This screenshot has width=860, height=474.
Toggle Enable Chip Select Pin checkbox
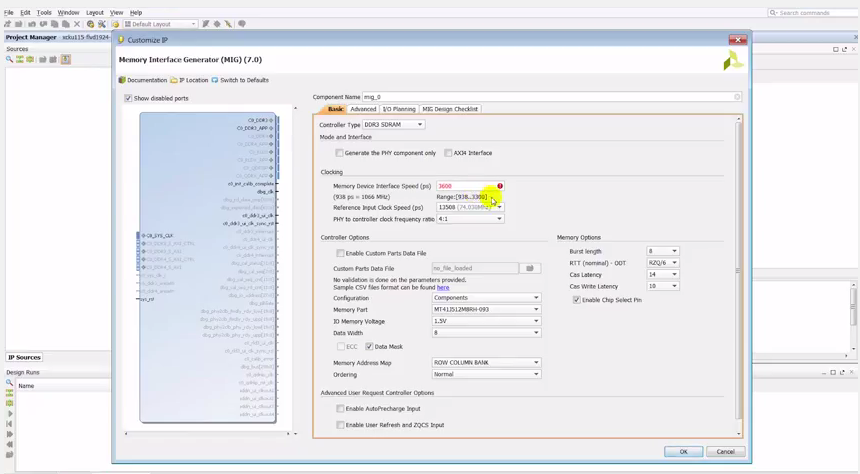576,300
